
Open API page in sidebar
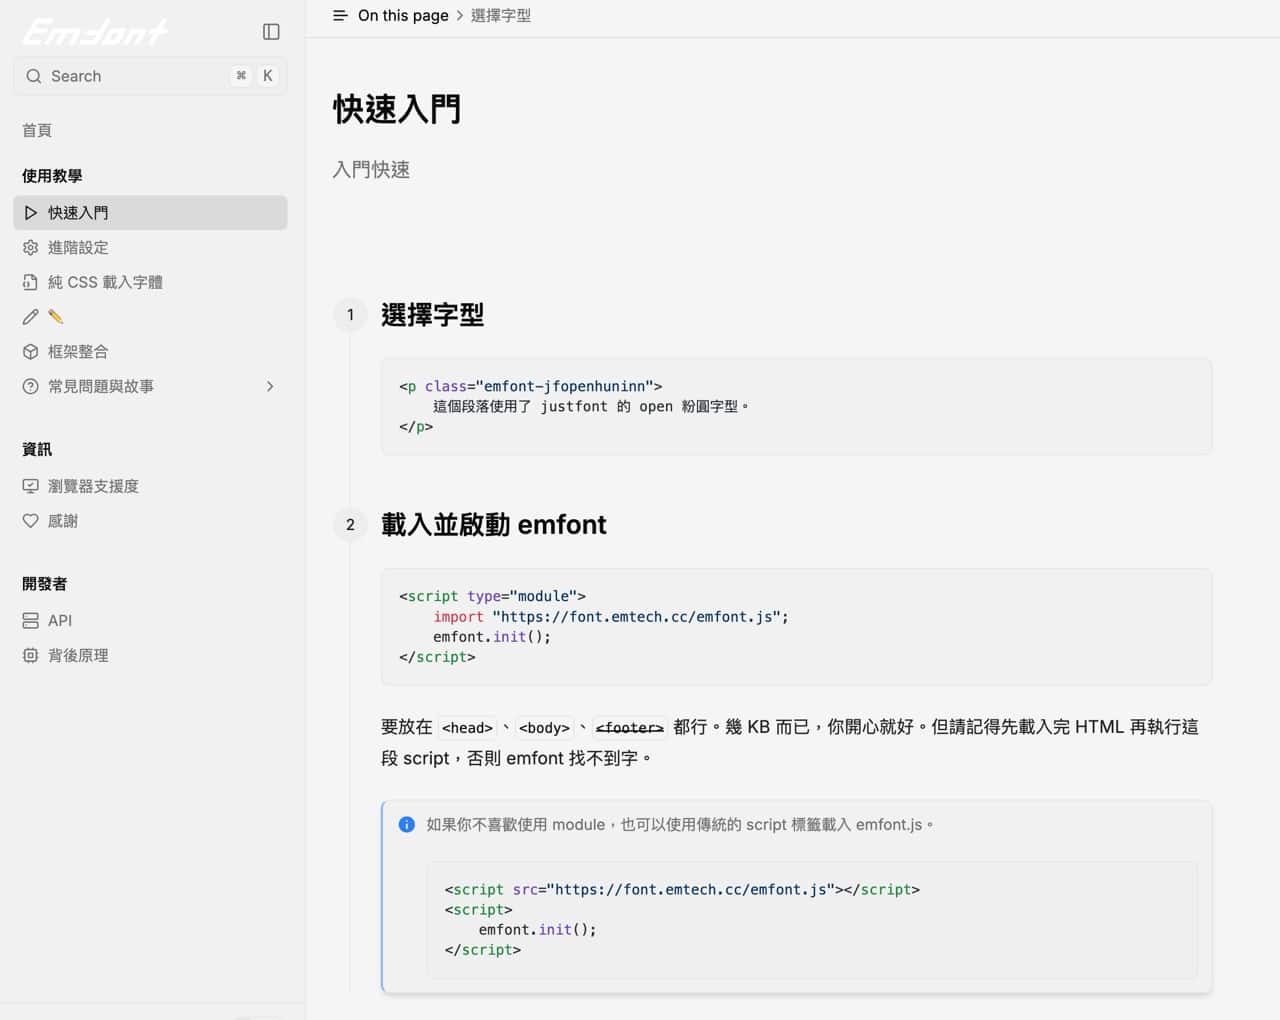[150, 621]
